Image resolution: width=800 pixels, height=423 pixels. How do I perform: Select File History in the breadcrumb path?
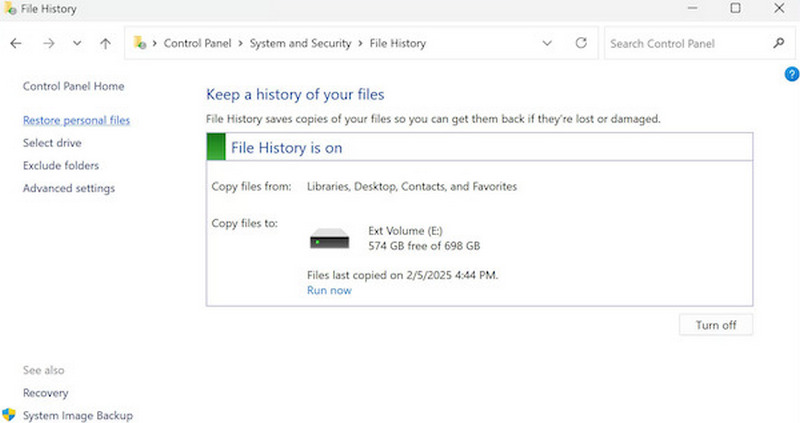tap(397, 43)
